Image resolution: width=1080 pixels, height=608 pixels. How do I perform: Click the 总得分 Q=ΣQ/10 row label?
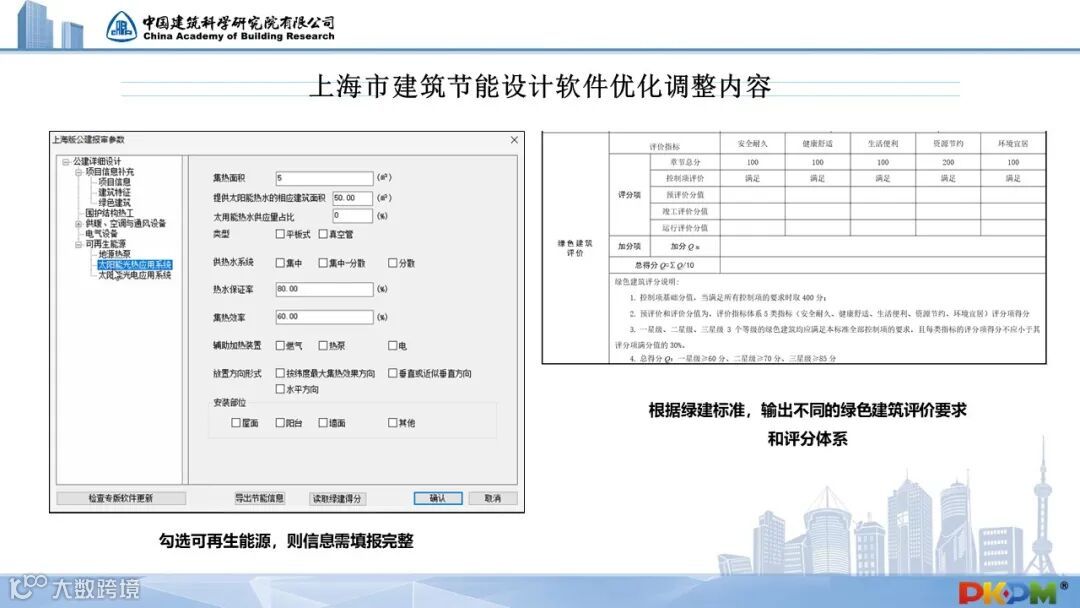(665, 265)
